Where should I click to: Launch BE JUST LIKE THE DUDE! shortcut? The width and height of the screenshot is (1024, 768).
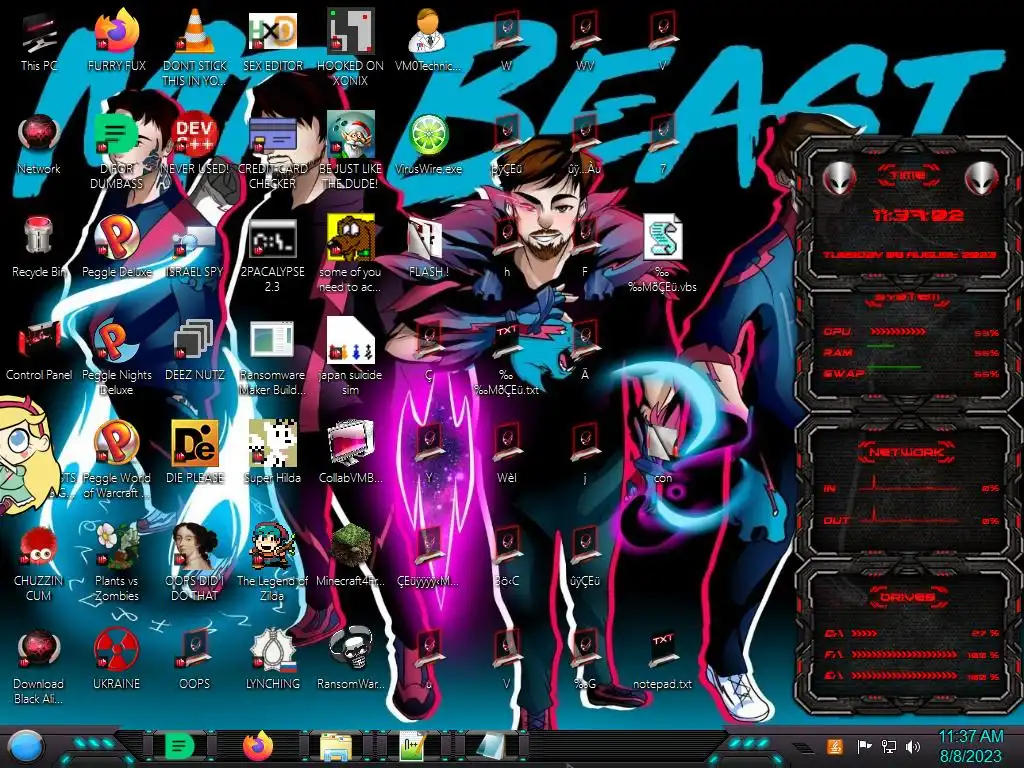click(x=351, y=152)
